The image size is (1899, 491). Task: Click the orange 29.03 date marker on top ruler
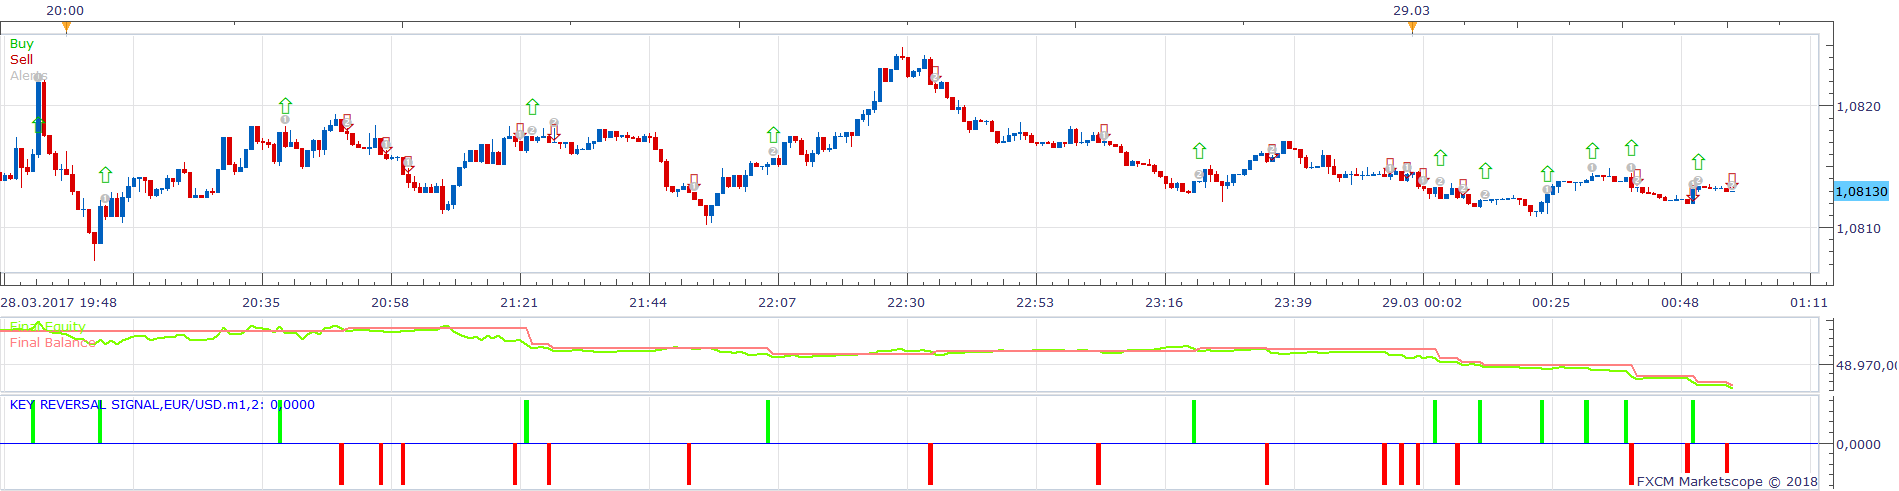pos(1412,27)
